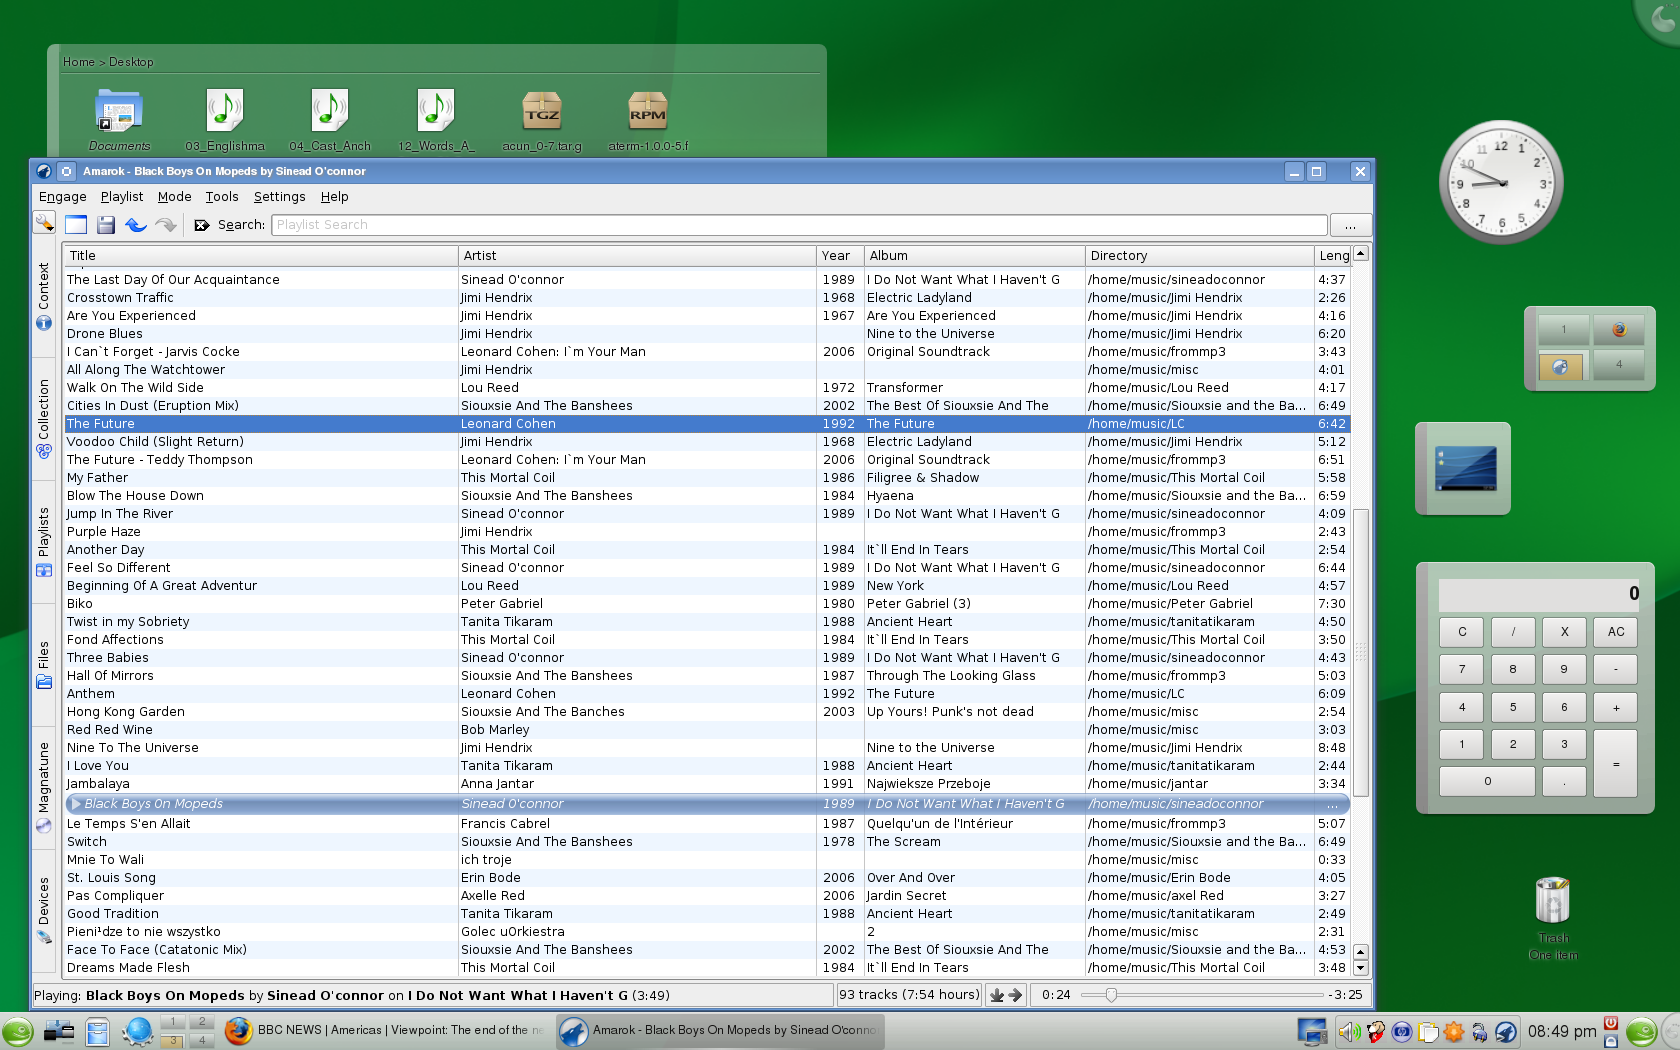Sort playlist by Year column header
Image resolution: width=1680 pixels, height=1050 pixels.
coord(840,256)
